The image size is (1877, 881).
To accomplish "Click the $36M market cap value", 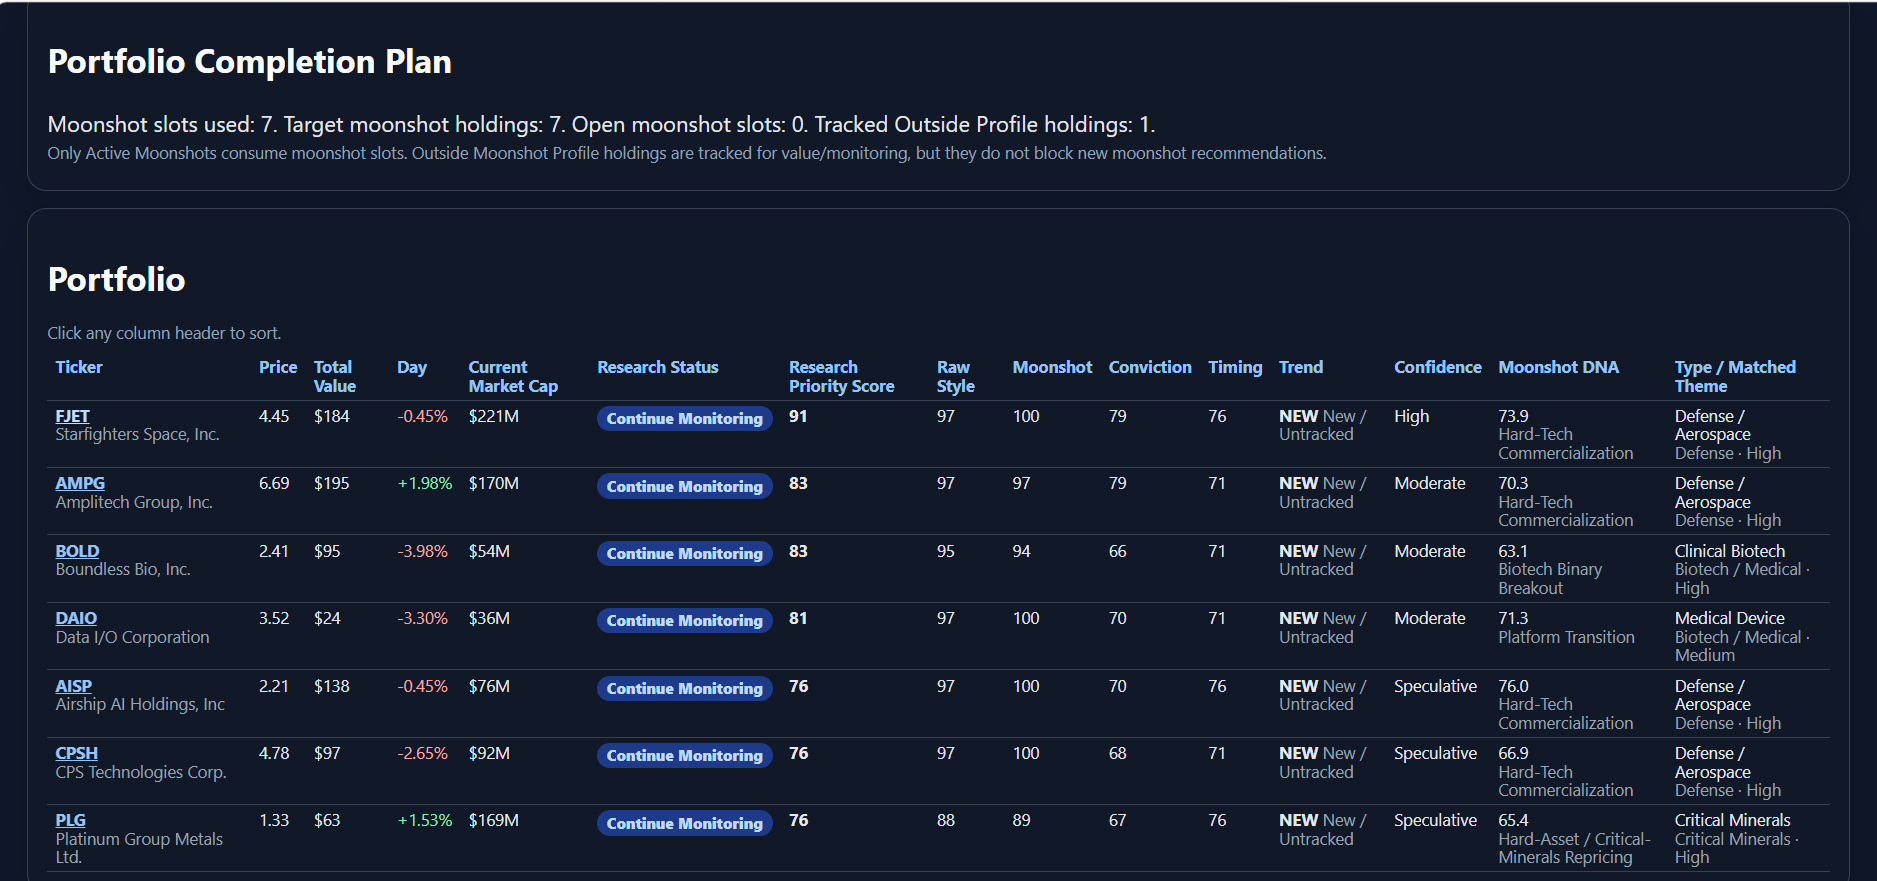I will coord(489,618).
